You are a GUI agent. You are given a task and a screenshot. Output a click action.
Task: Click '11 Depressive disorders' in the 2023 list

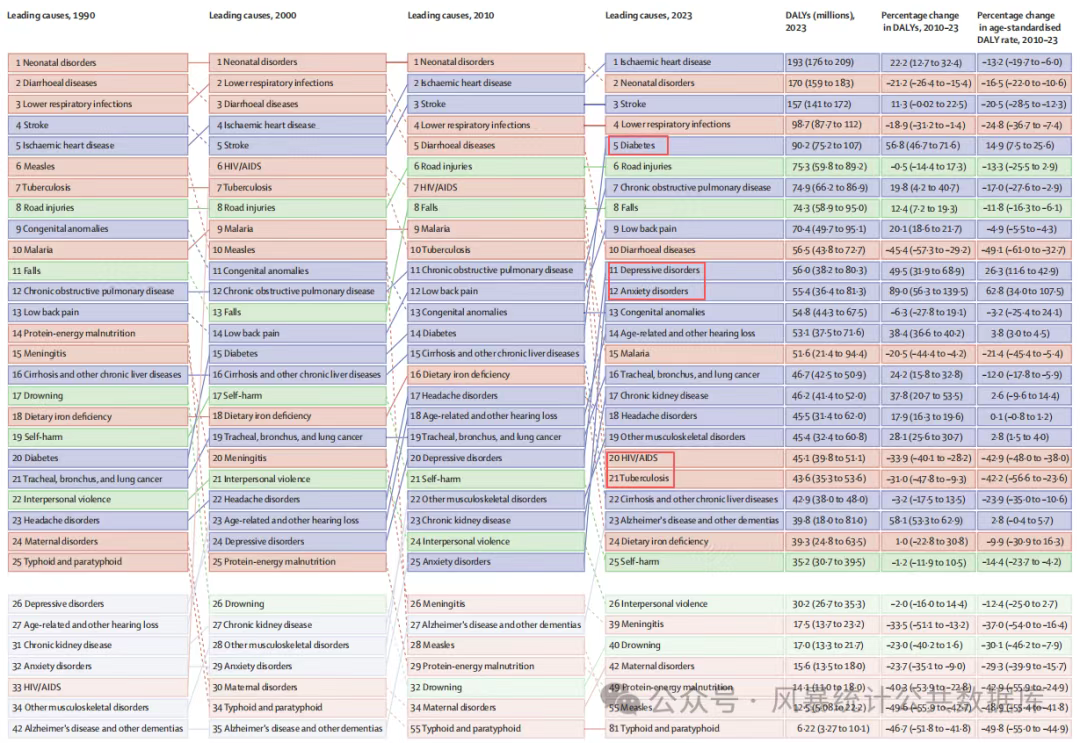click(655, 271)
